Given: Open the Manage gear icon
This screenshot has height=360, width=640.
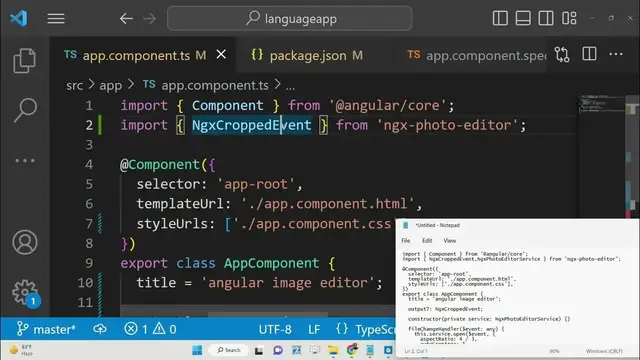Looking at the screenshot, I should click(x=25, y=292).
